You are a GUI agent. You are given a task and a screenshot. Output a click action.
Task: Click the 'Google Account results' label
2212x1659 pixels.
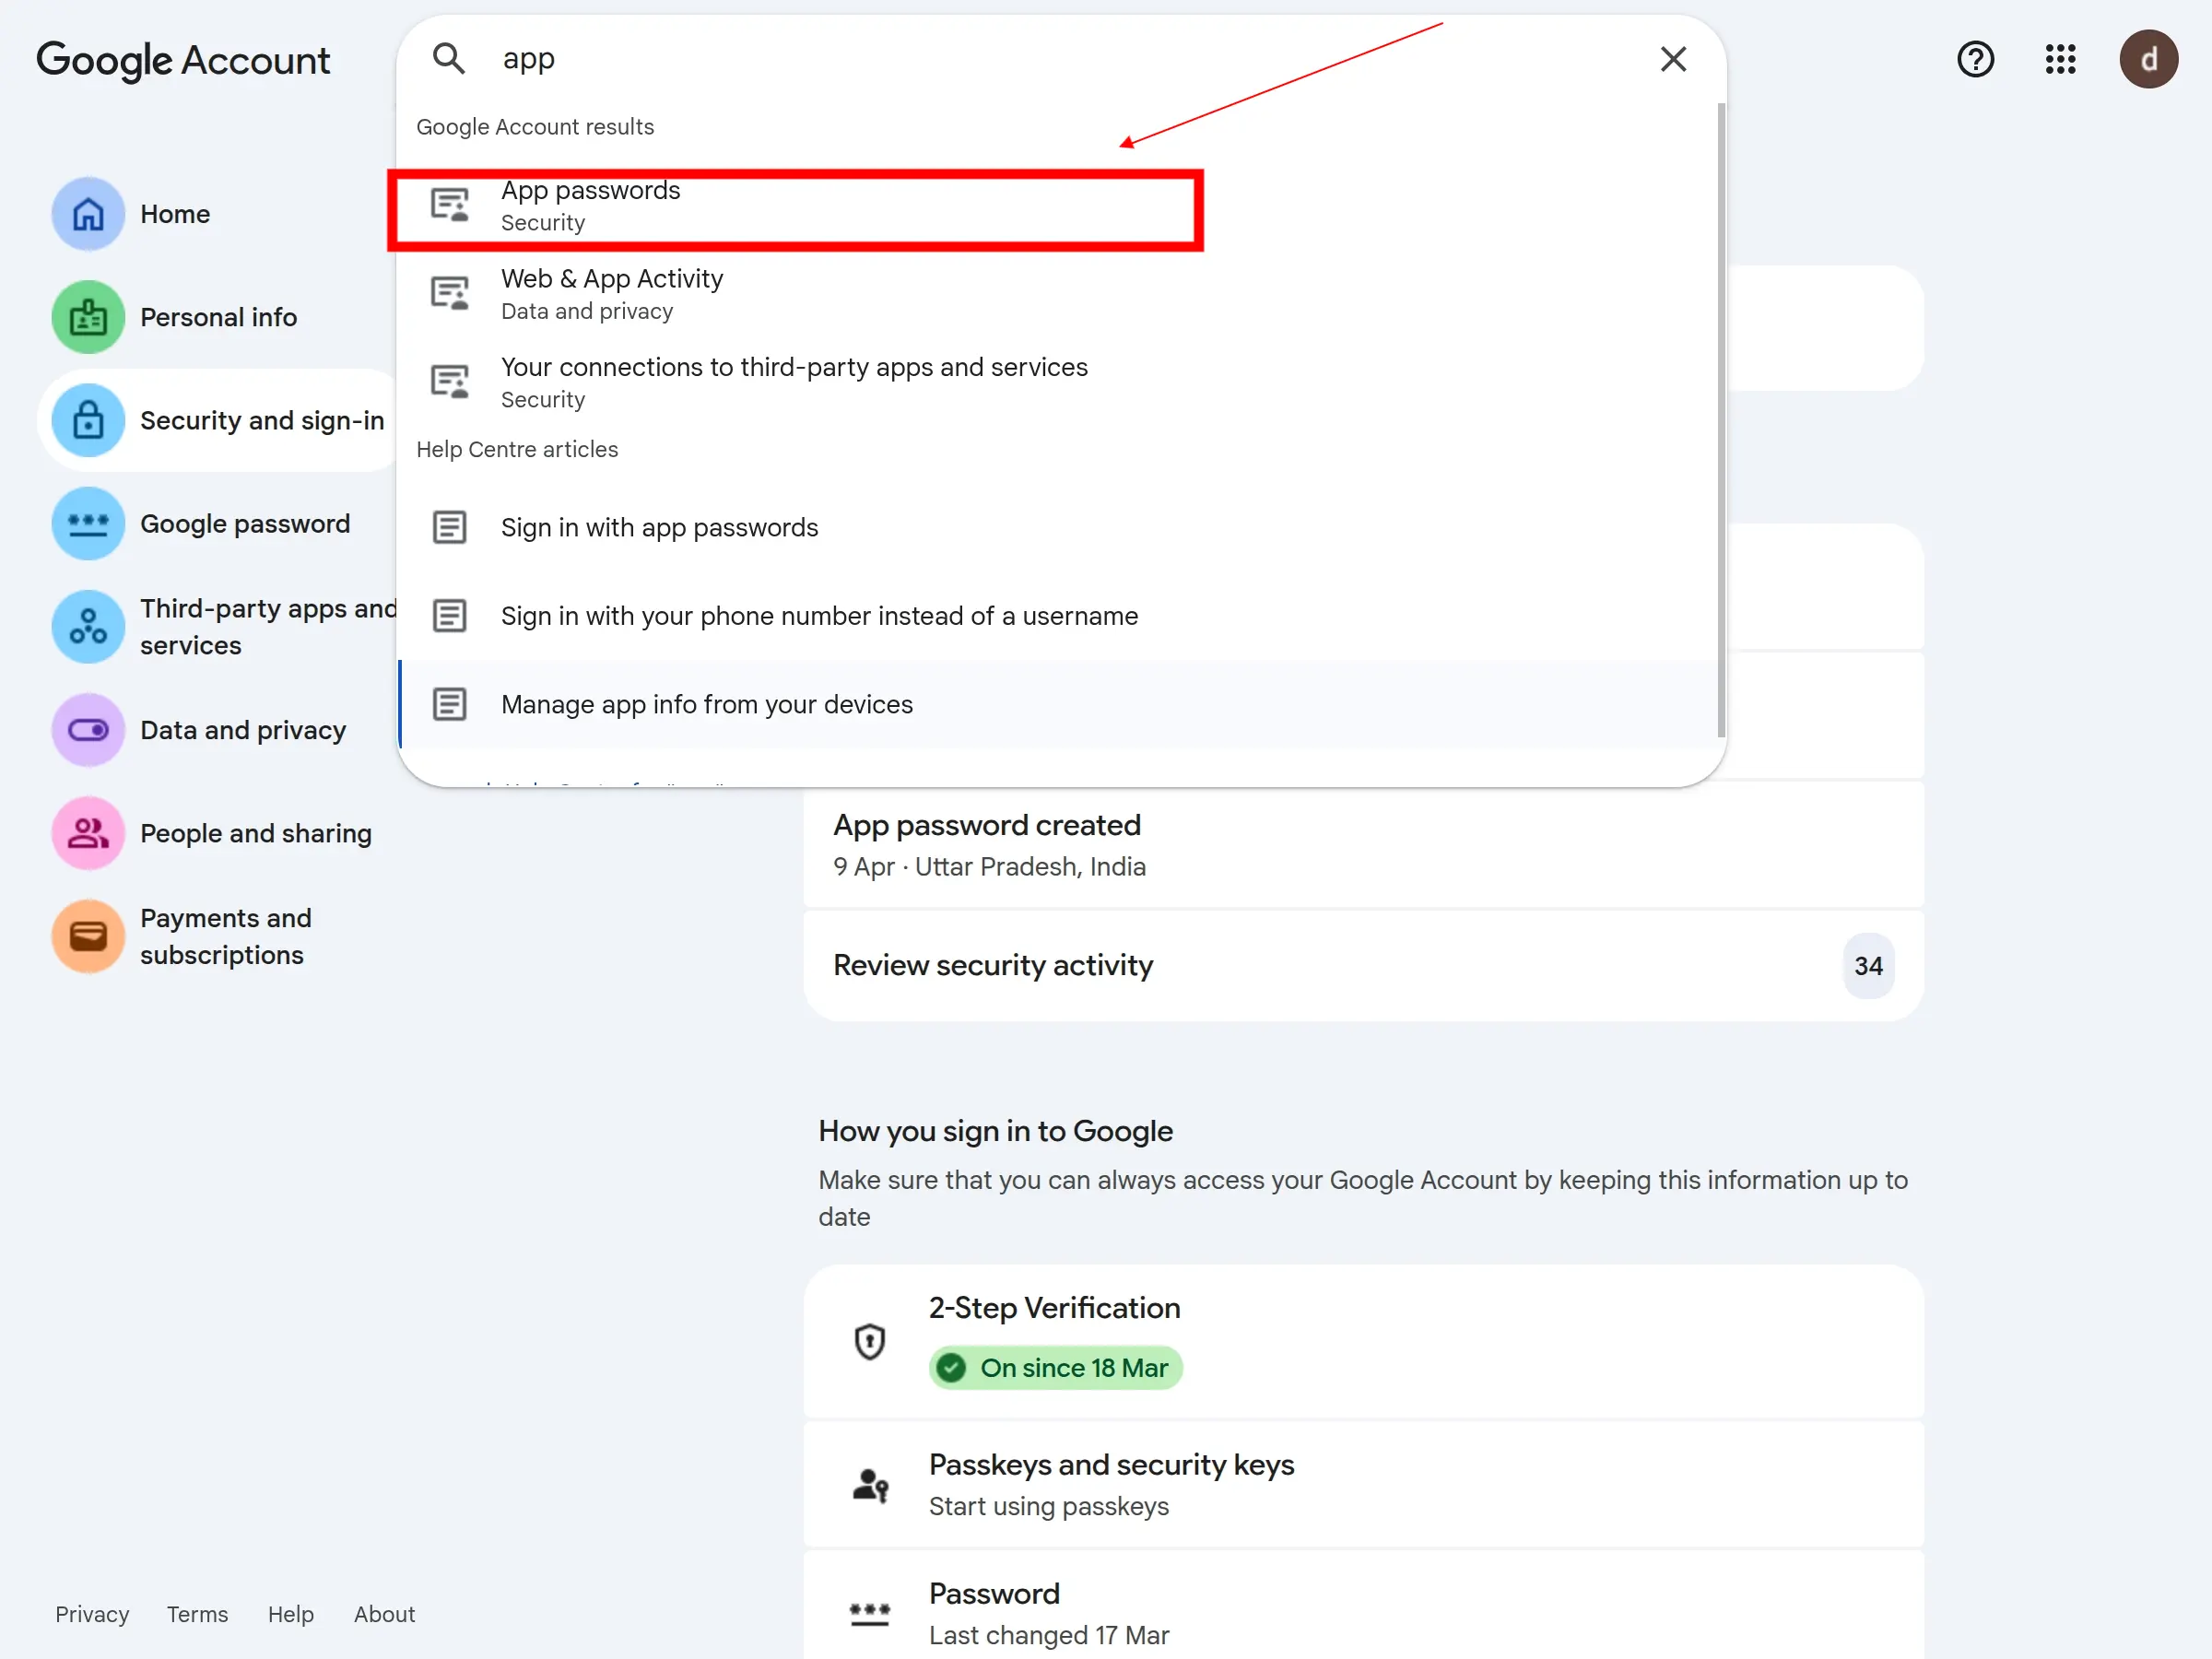(x=535, y=127)
